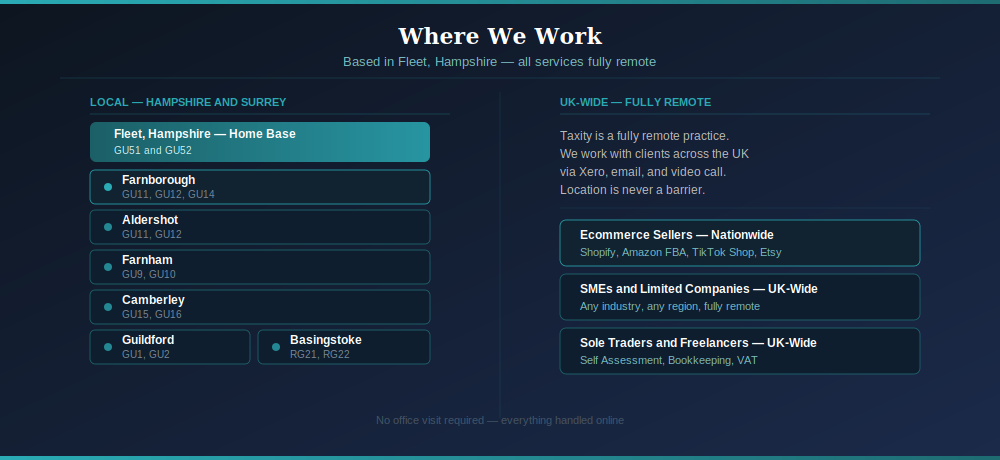Click the teal dot beside Farnborough
This screenshot has height=460, width=1000.
[x=108, y=187]
